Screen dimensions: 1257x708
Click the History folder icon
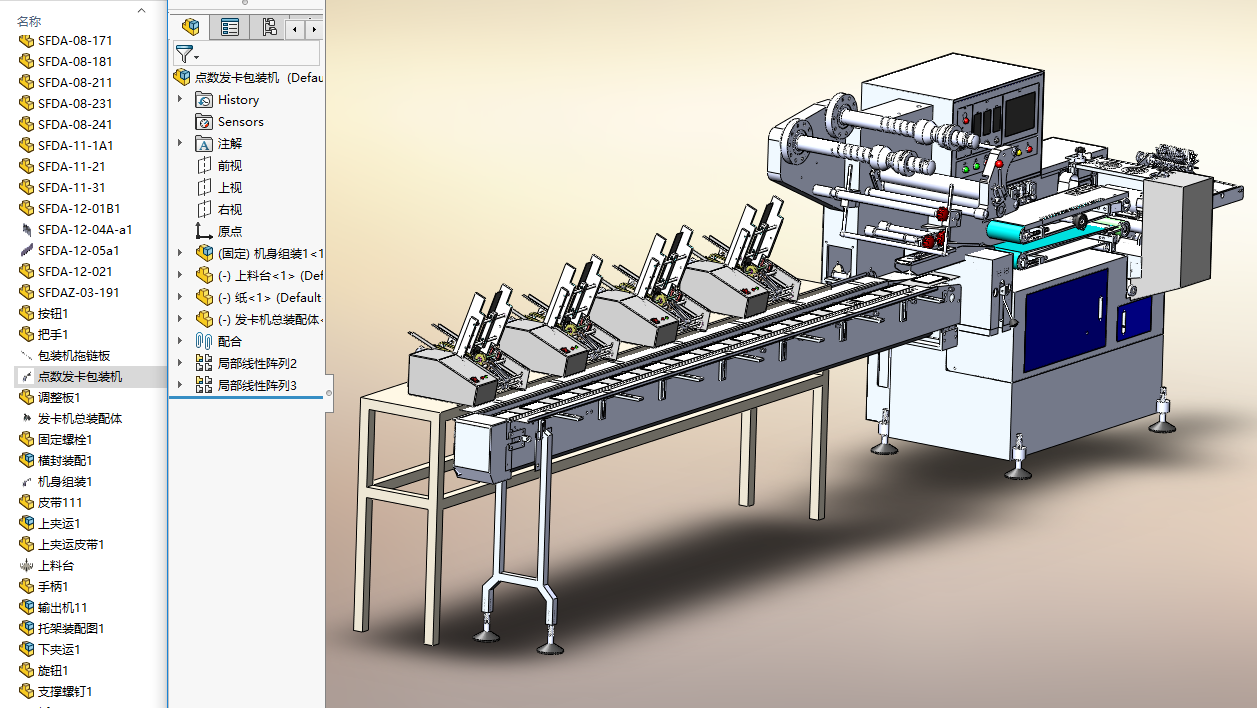pyautogui.click(x=204, y=99)
